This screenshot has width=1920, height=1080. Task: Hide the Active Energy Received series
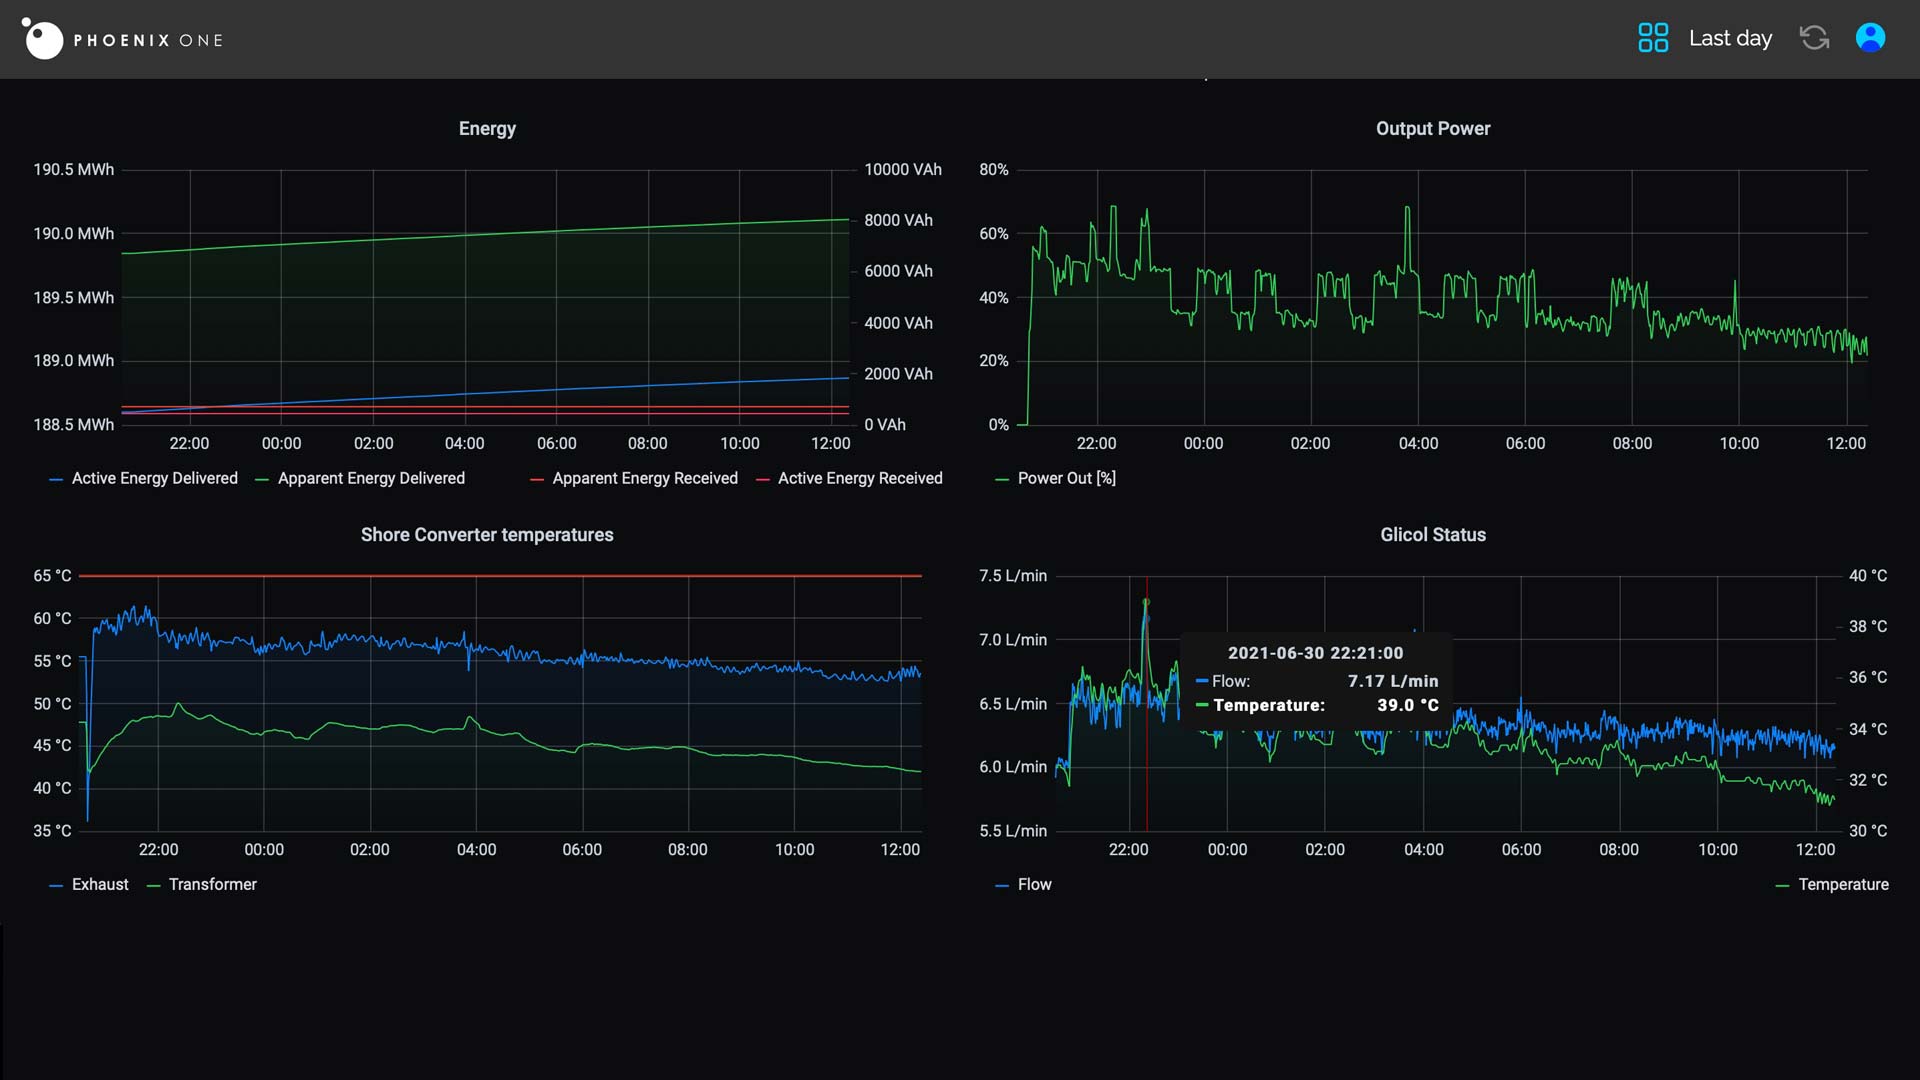point(860,479)
